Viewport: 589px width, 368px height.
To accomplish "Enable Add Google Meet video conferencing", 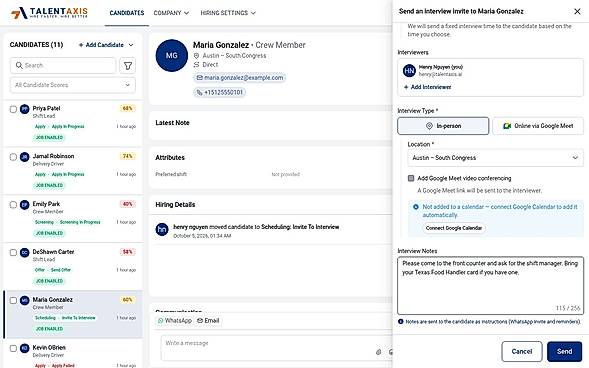I will click(x=411, y=178).
